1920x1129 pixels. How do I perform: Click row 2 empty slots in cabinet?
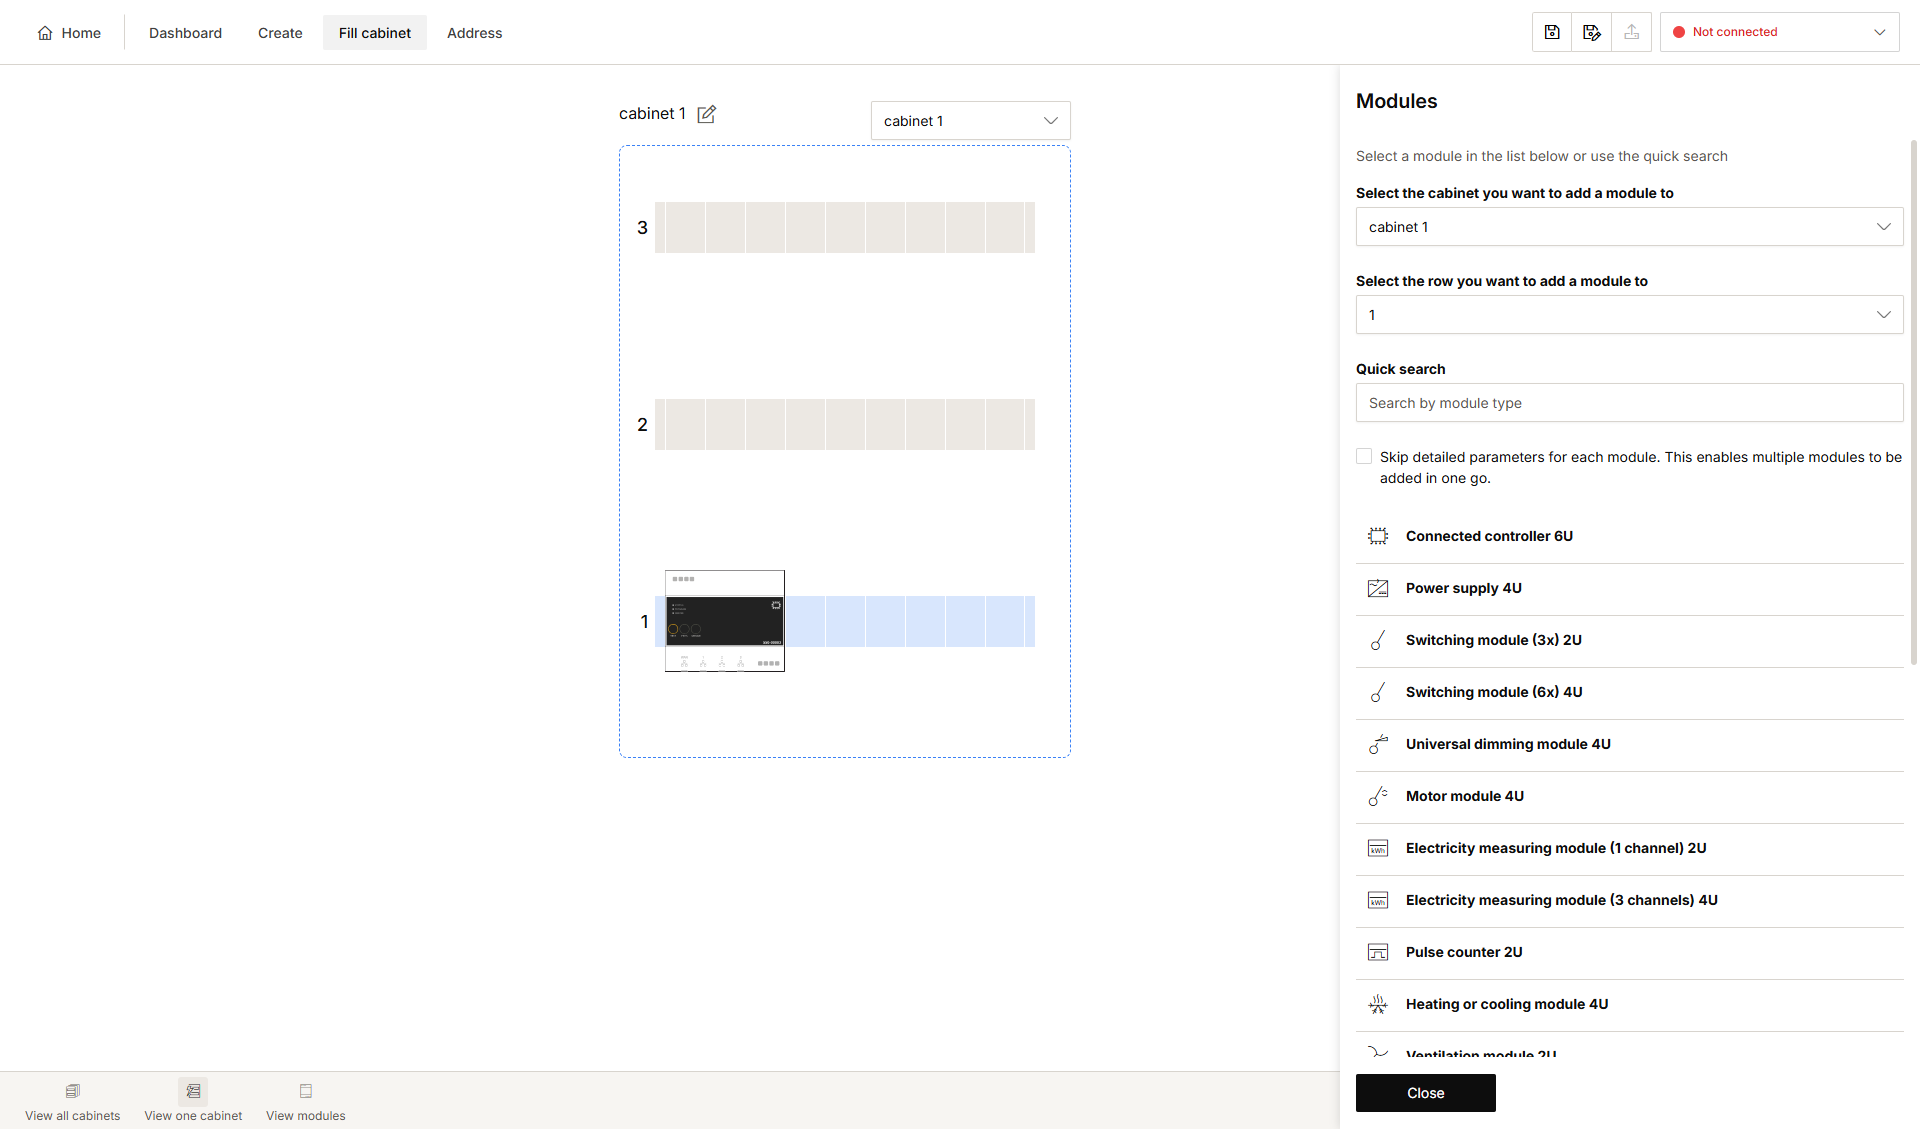[845, 424]
